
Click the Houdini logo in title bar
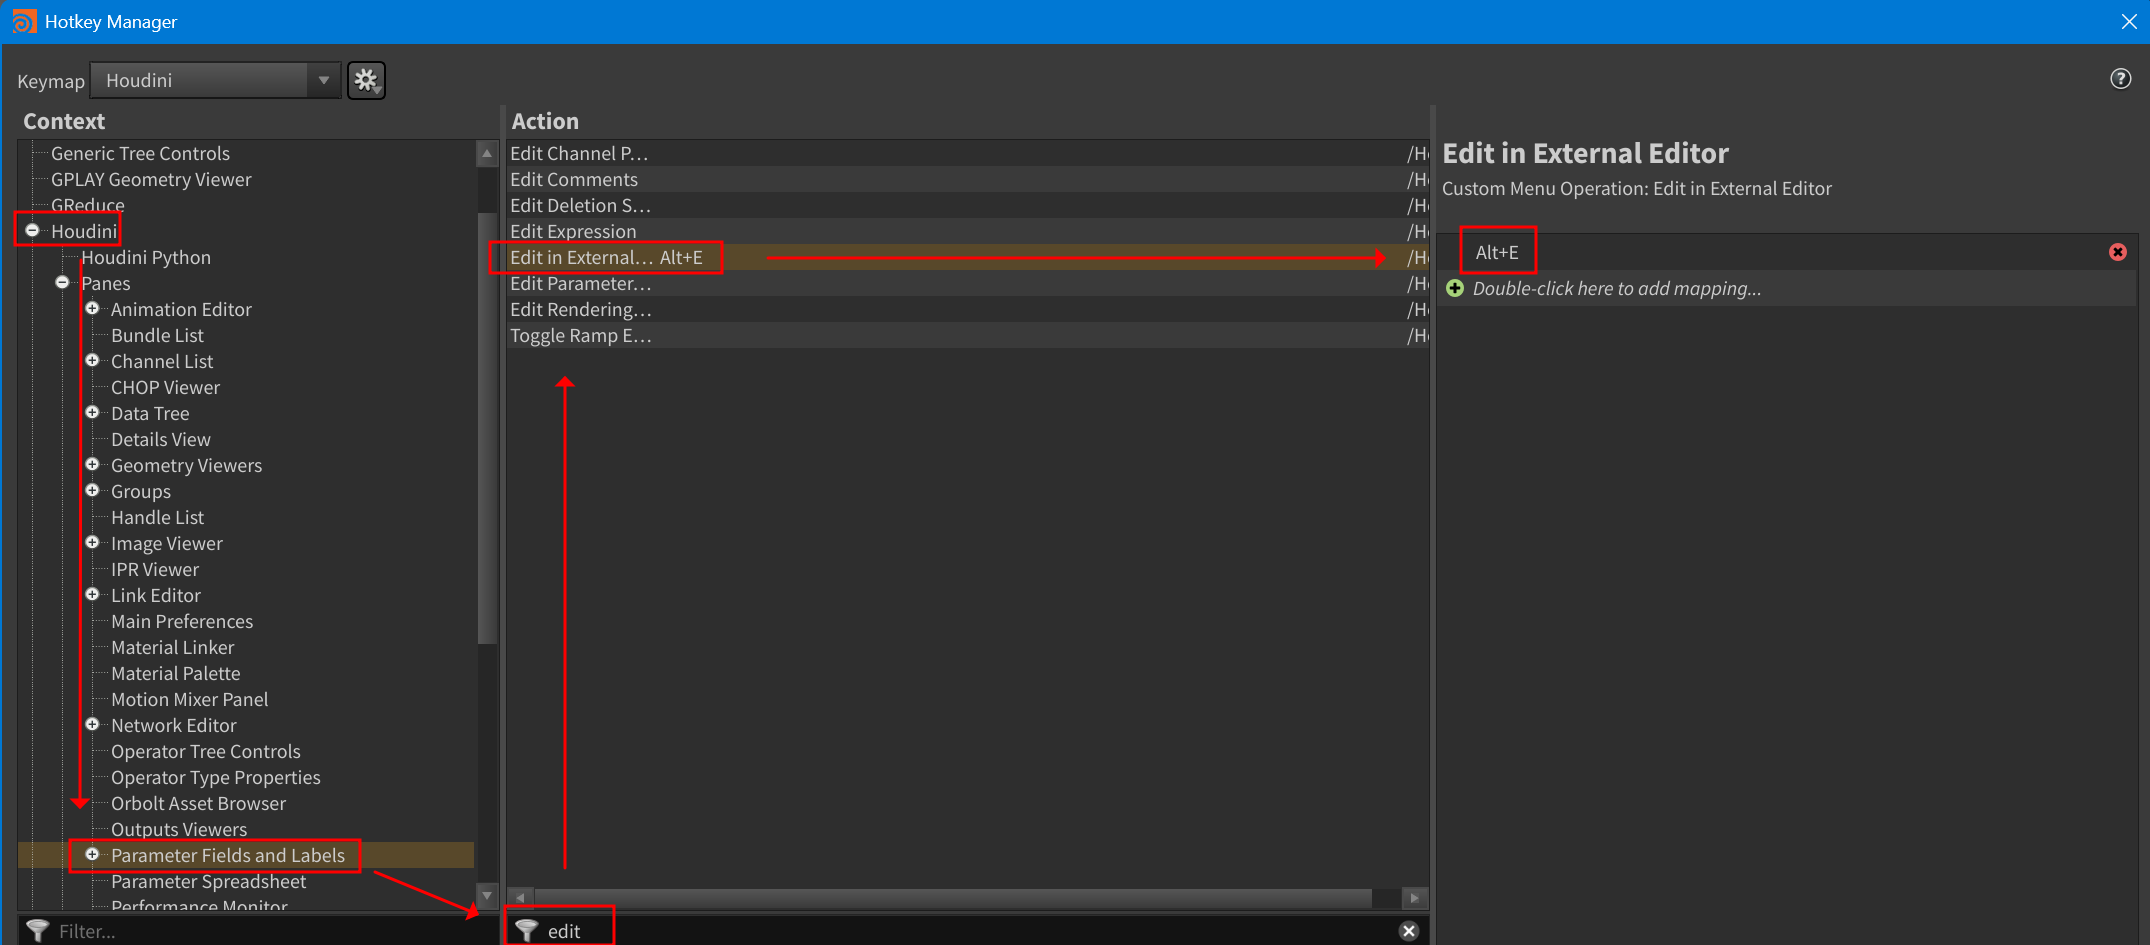24,21
